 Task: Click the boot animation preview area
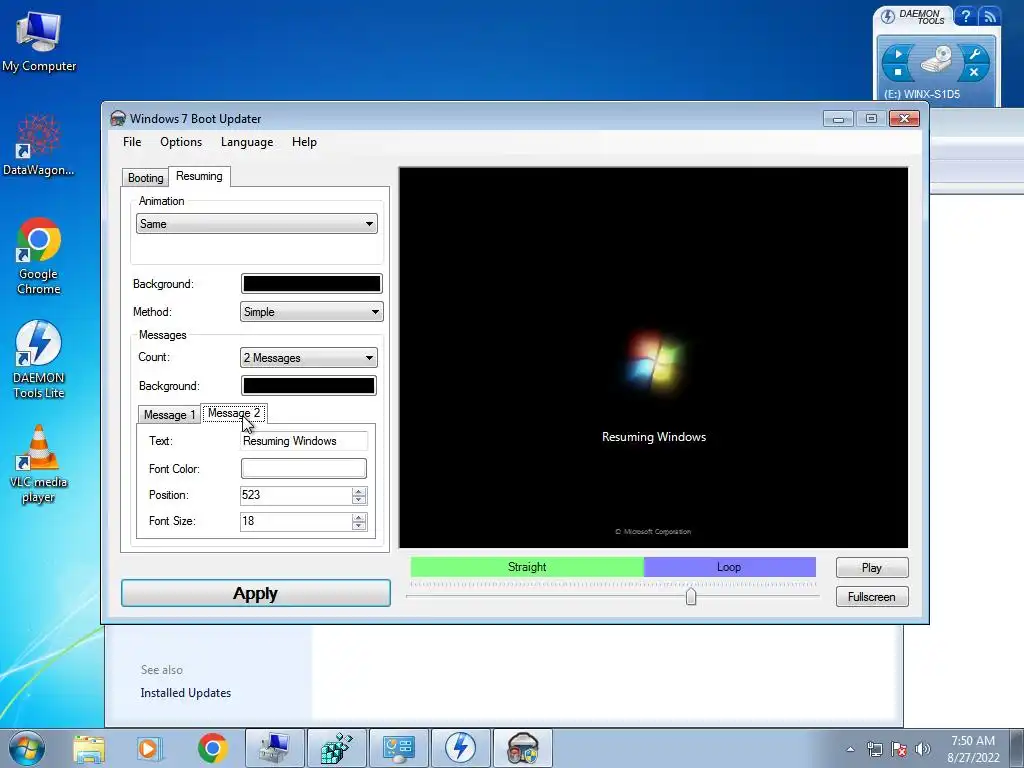point(654,357)
